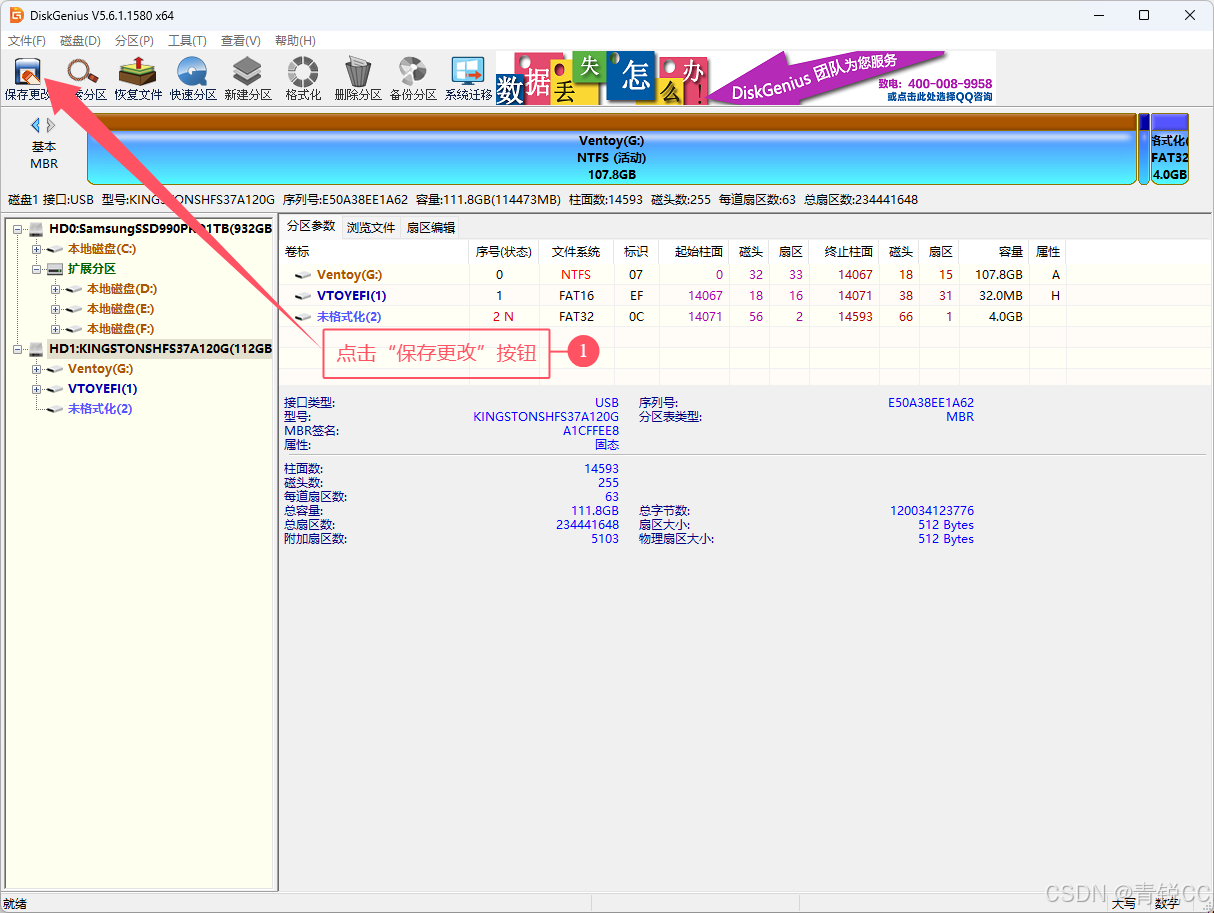Click the DiskGenius advertisement banner

click(x=746, y=78)
